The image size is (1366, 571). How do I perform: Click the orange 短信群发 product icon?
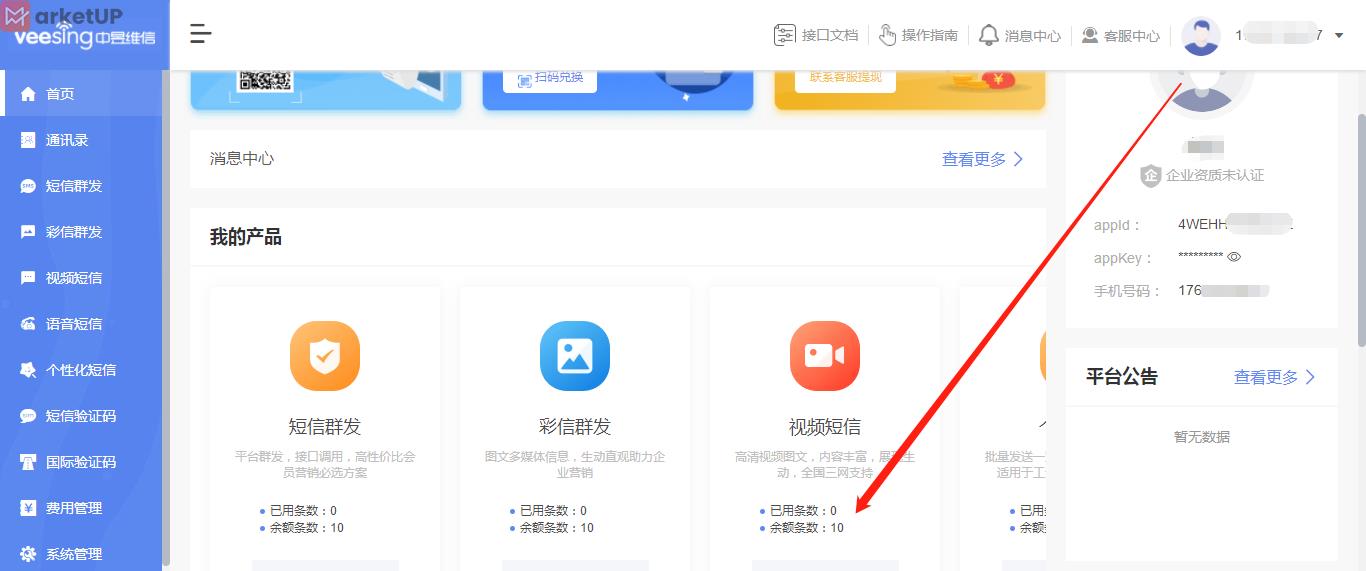(325, 356)
